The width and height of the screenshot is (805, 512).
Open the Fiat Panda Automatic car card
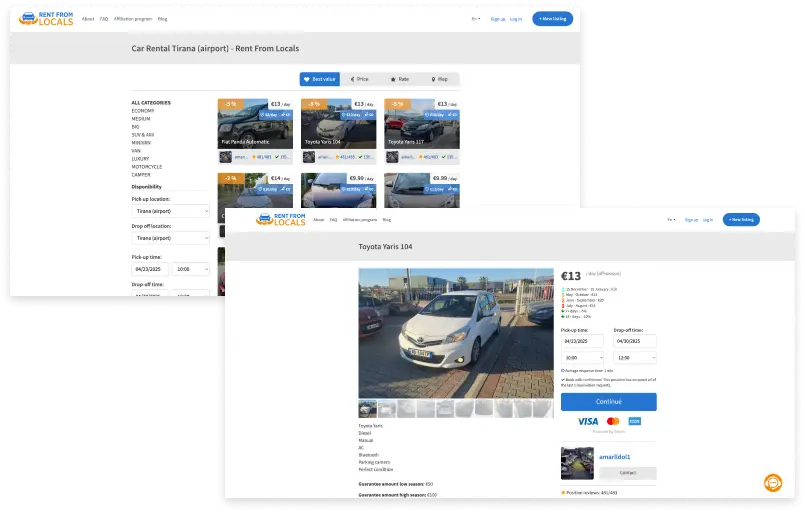pos(255,124)
